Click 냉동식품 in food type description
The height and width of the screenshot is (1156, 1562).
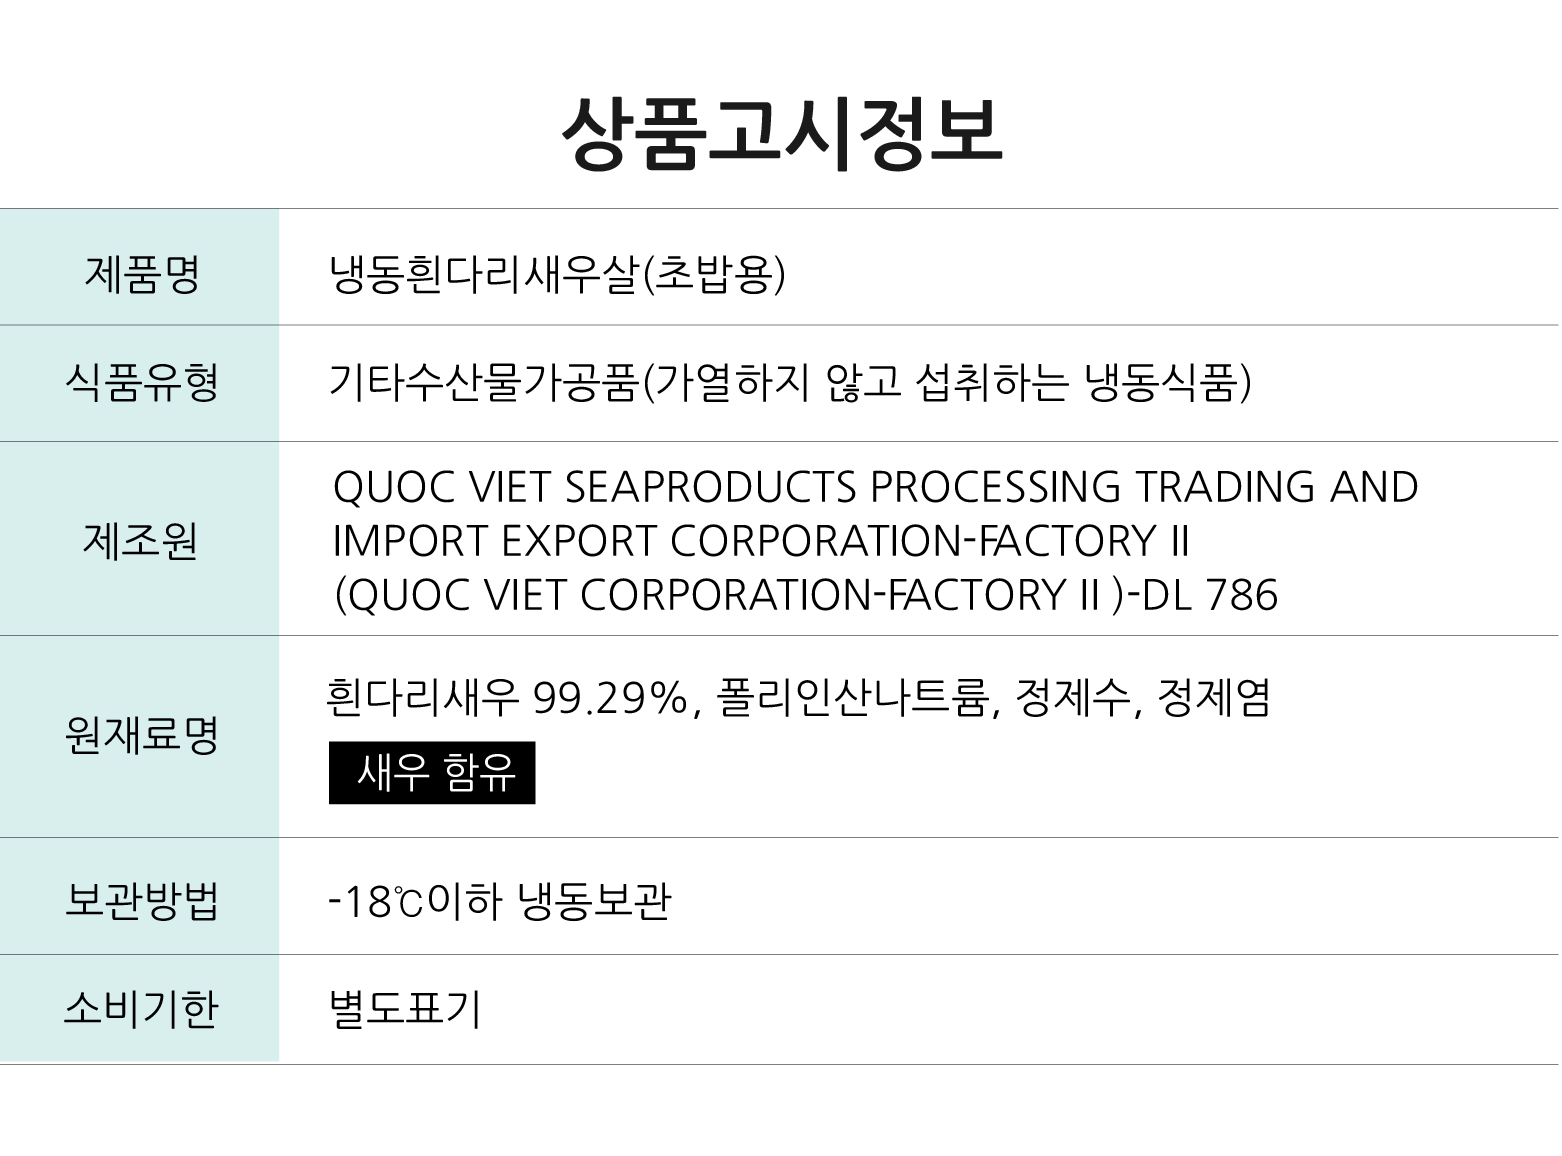(x=1162, y=382)
